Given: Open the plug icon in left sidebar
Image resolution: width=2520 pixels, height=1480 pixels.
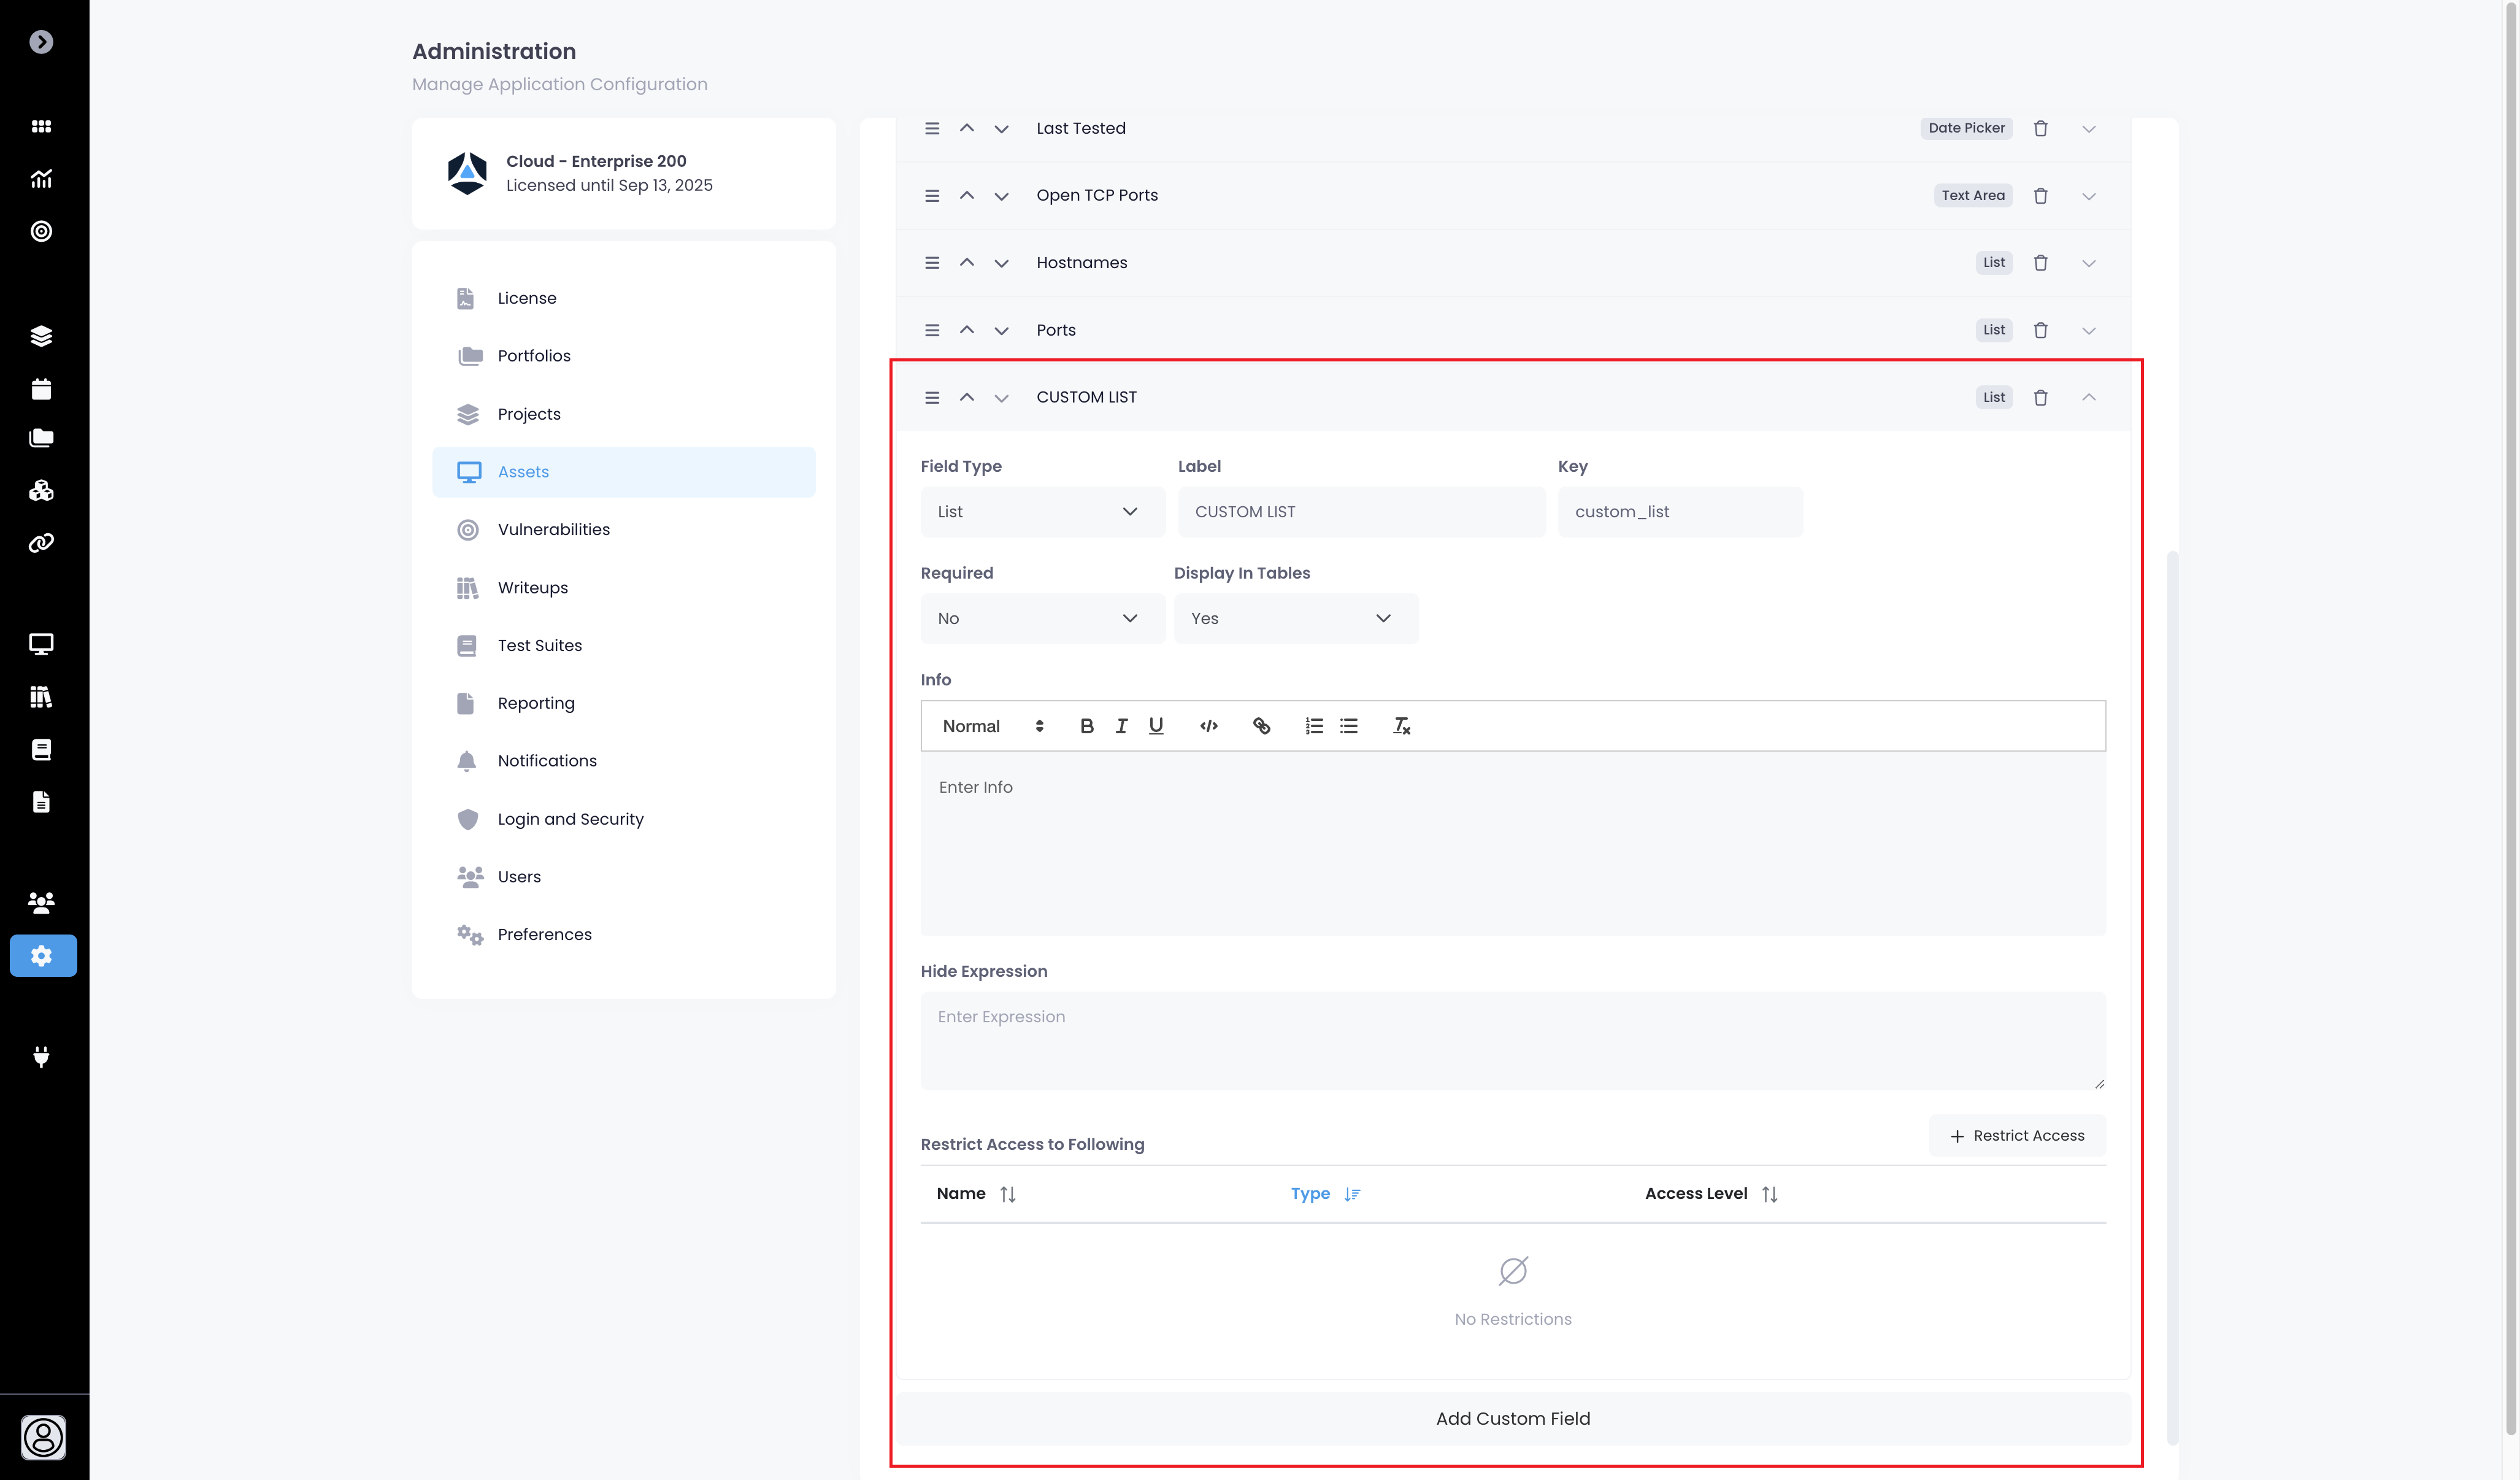Looking at the screenshot, I should tap(41, 1056).
